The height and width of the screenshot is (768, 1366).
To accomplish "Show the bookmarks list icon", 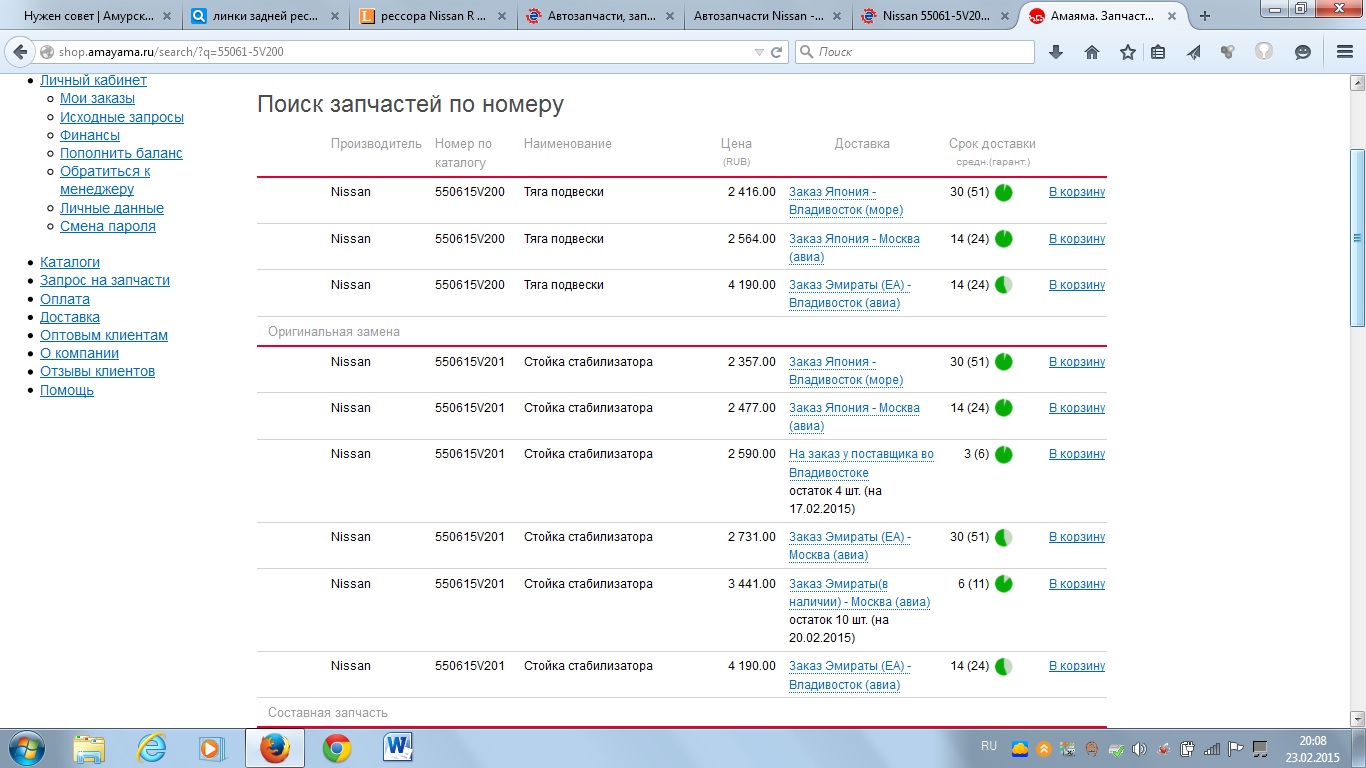I will tap(1158, 52).
